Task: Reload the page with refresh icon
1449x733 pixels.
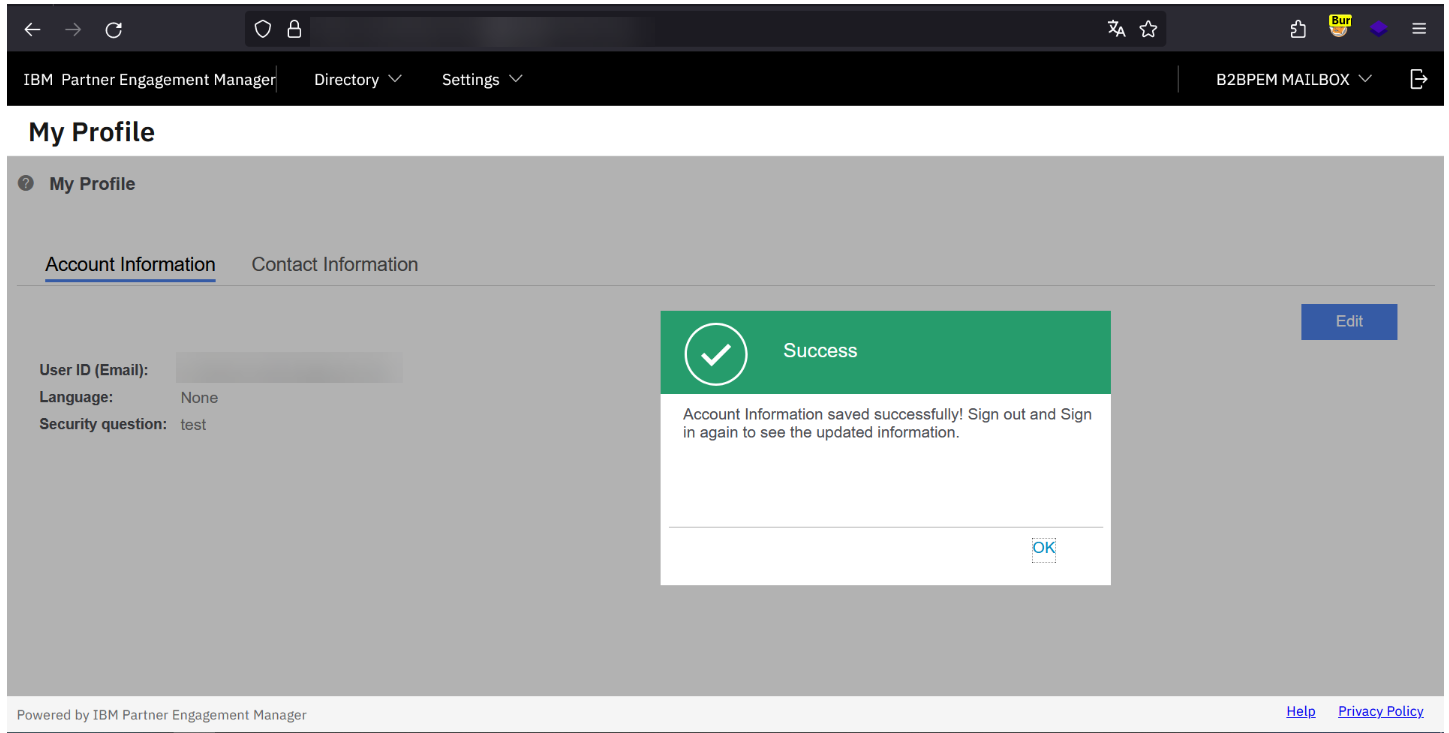Action: pyautogui.click(x=114, y=30)
